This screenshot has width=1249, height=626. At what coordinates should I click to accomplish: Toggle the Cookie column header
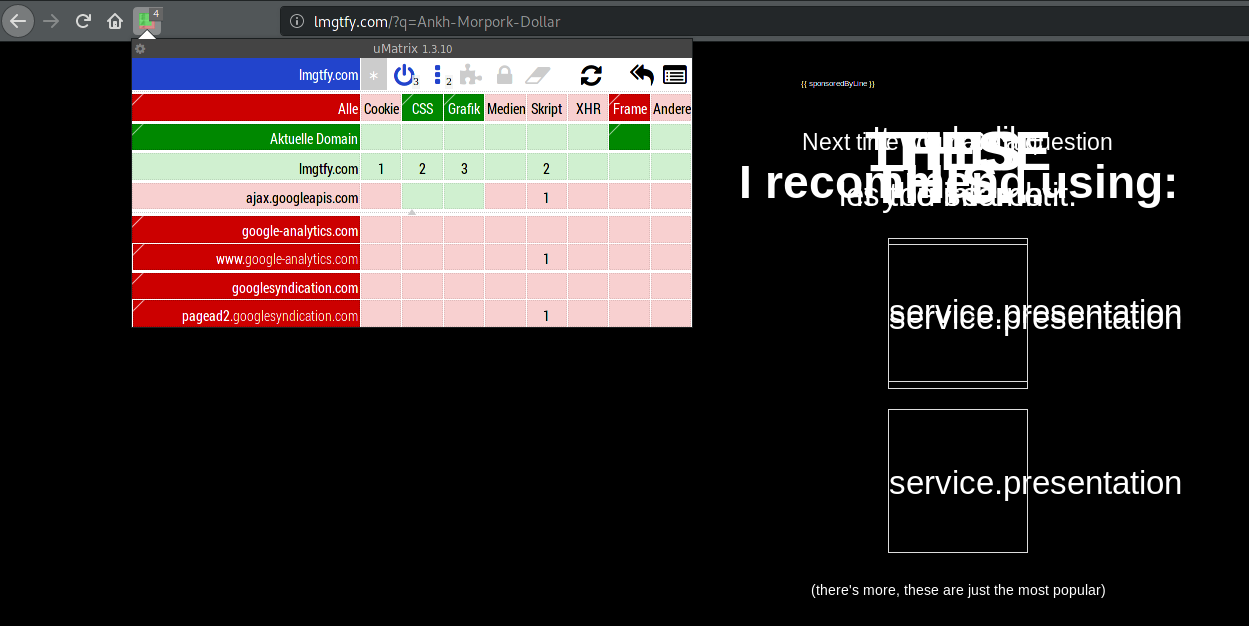pos(381,108)
